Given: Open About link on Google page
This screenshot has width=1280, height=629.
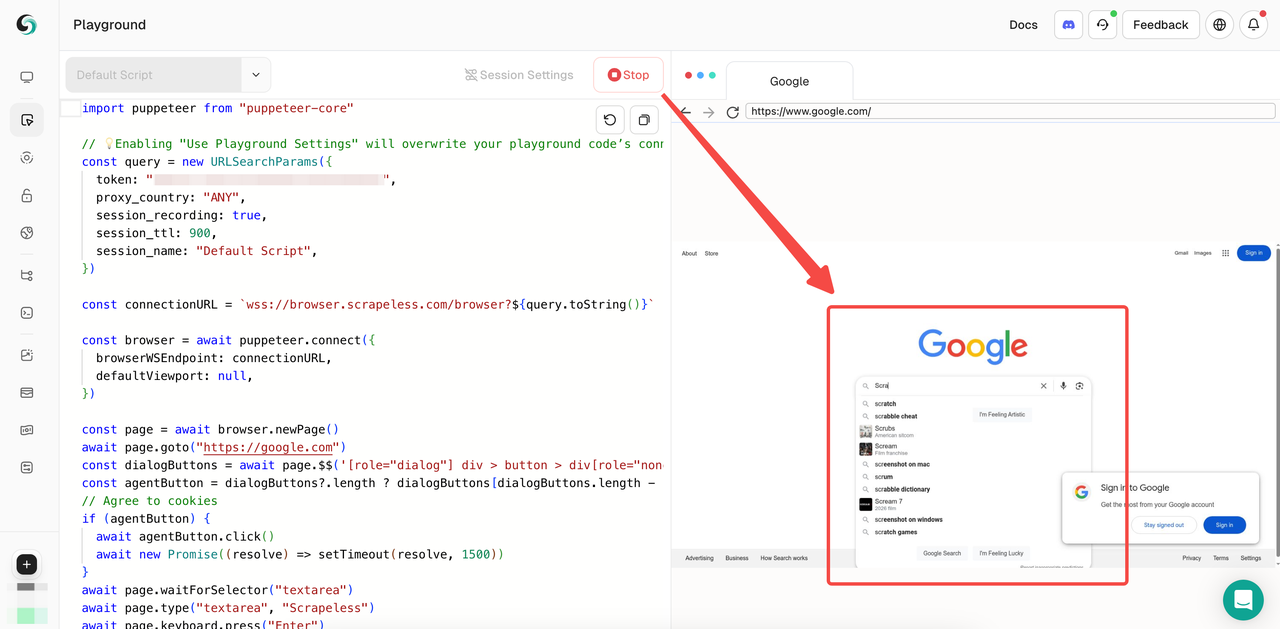Looking at the screenshot, I should pos(690,253).
